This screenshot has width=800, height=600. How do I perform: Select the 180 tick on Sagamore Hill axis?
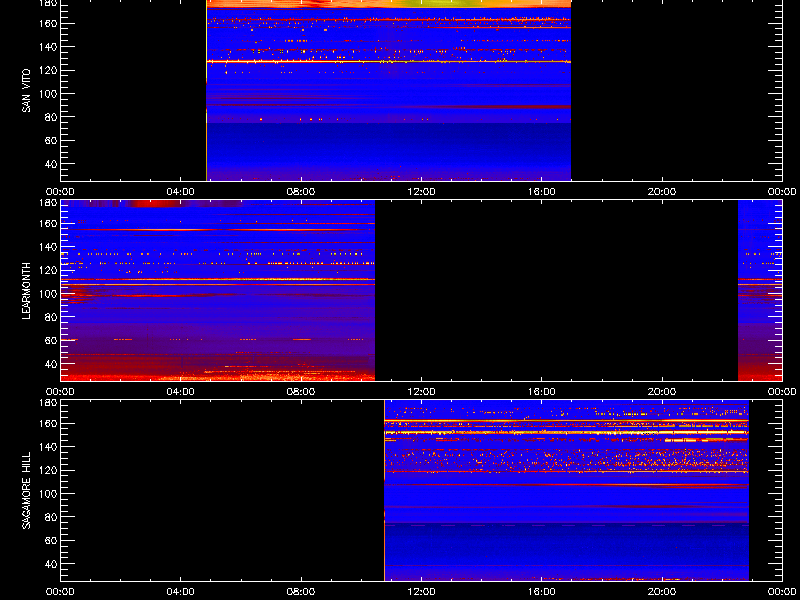[49, 402]
